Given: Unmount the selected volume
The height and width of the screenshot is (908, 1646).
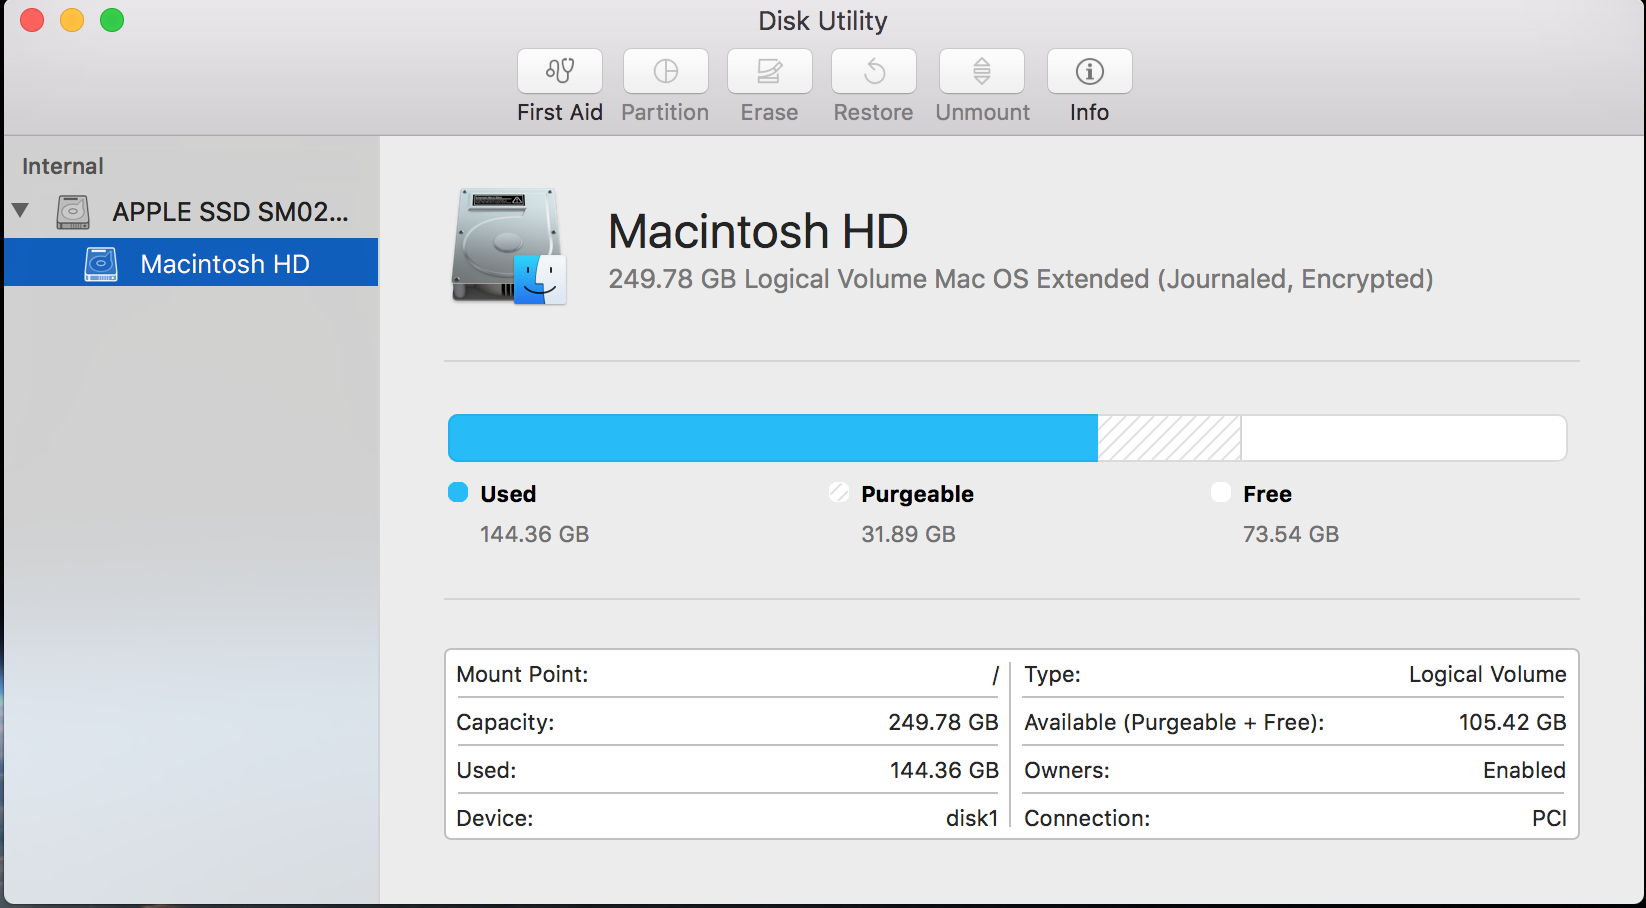Looking at the screenshot, I should [982, 71].
